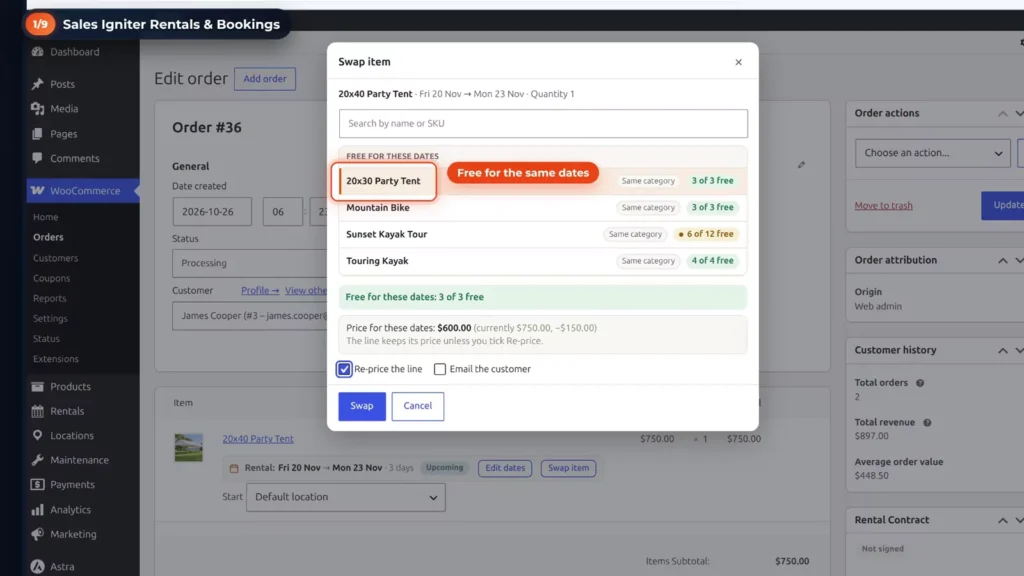Click the Media icon in sidebar

[x=38, y=108]
